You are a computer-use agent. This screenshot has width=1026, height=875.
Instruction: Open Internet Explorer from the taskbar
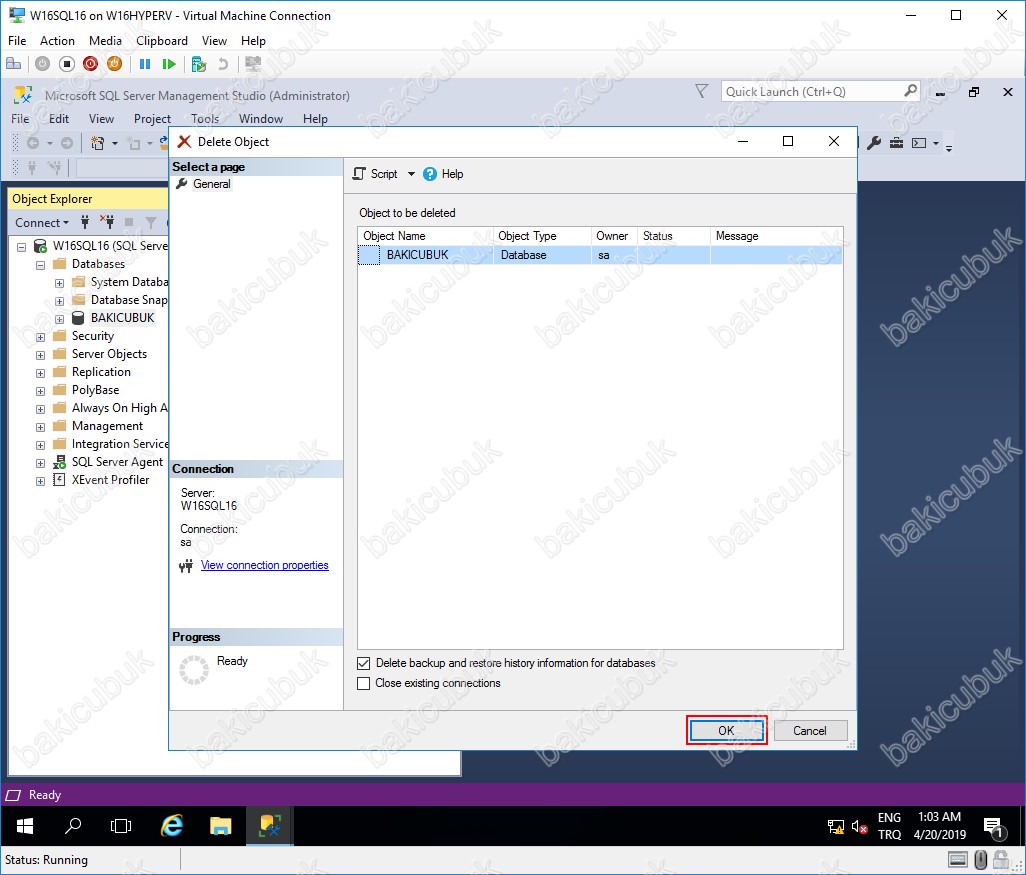[171, 826]
